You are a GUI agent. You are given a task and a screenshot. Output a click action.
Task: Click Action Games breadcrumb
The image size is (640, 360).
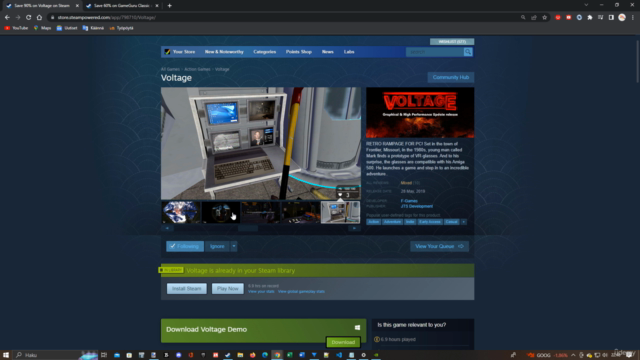click(x=197, y=69)
